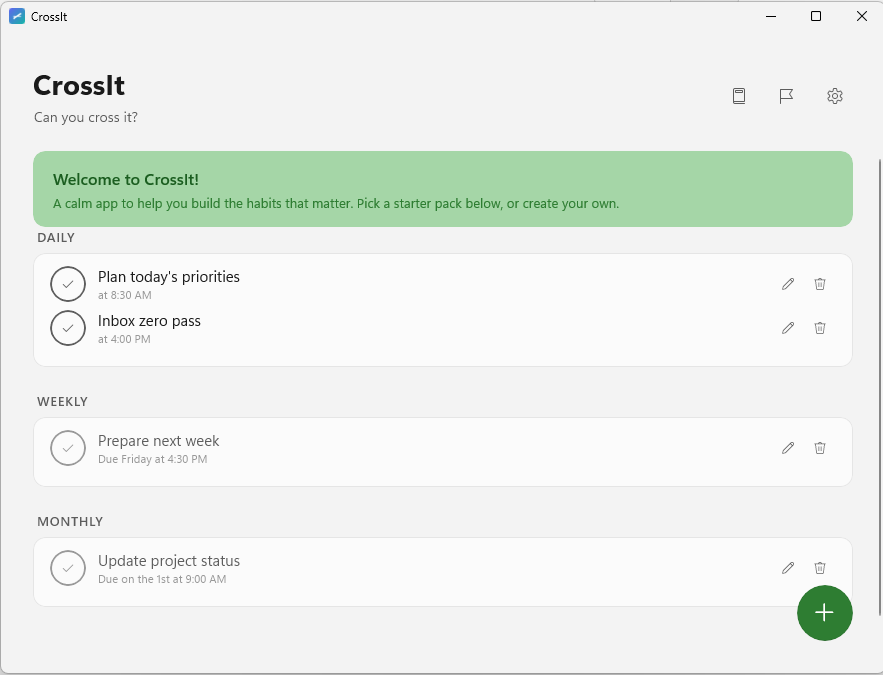Collapse the DAILY section header

(56, 238)
